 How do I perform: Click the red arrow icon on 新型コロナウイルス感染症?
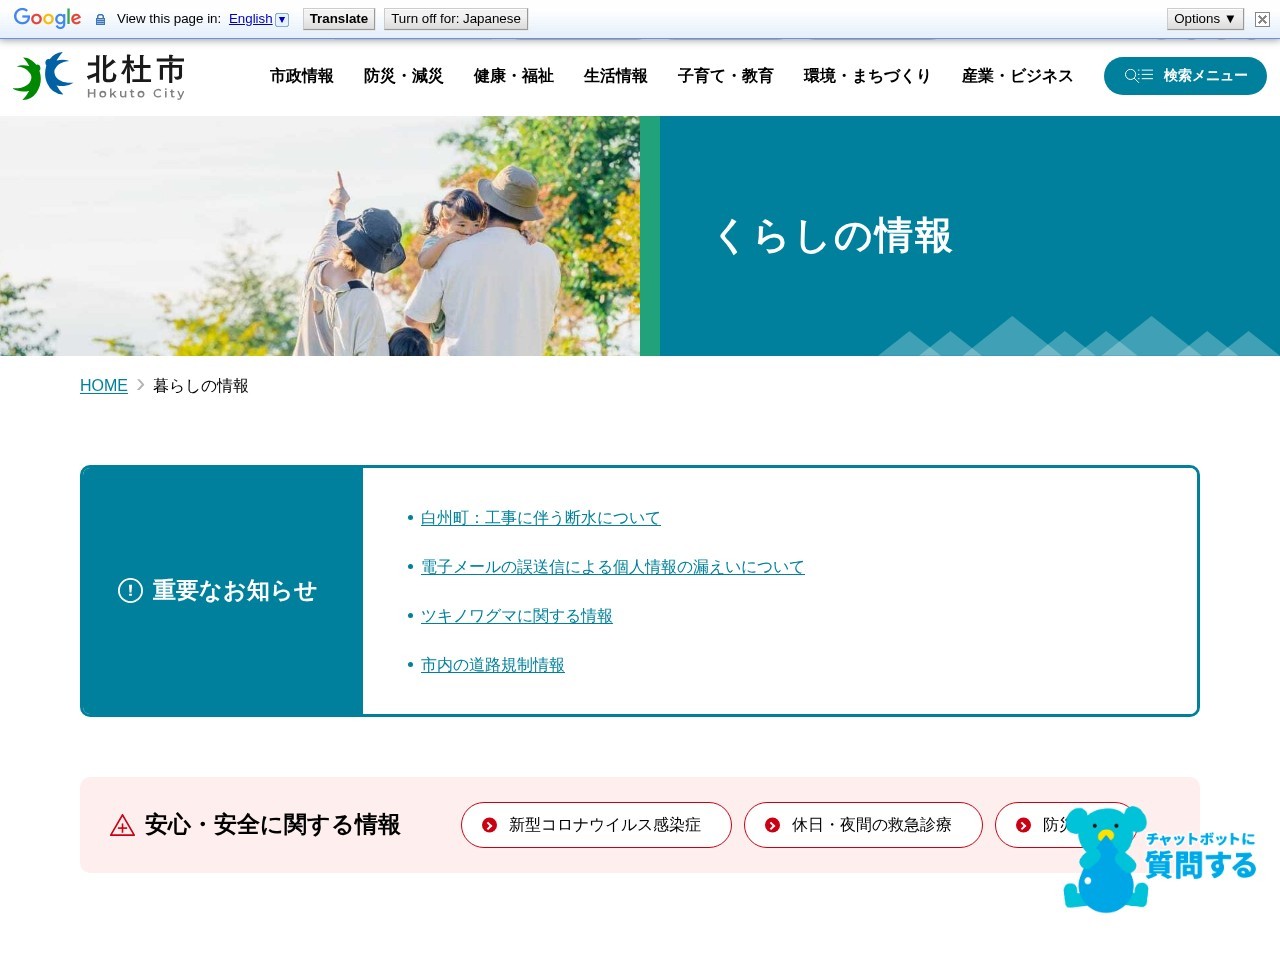[x=489, y=825]
